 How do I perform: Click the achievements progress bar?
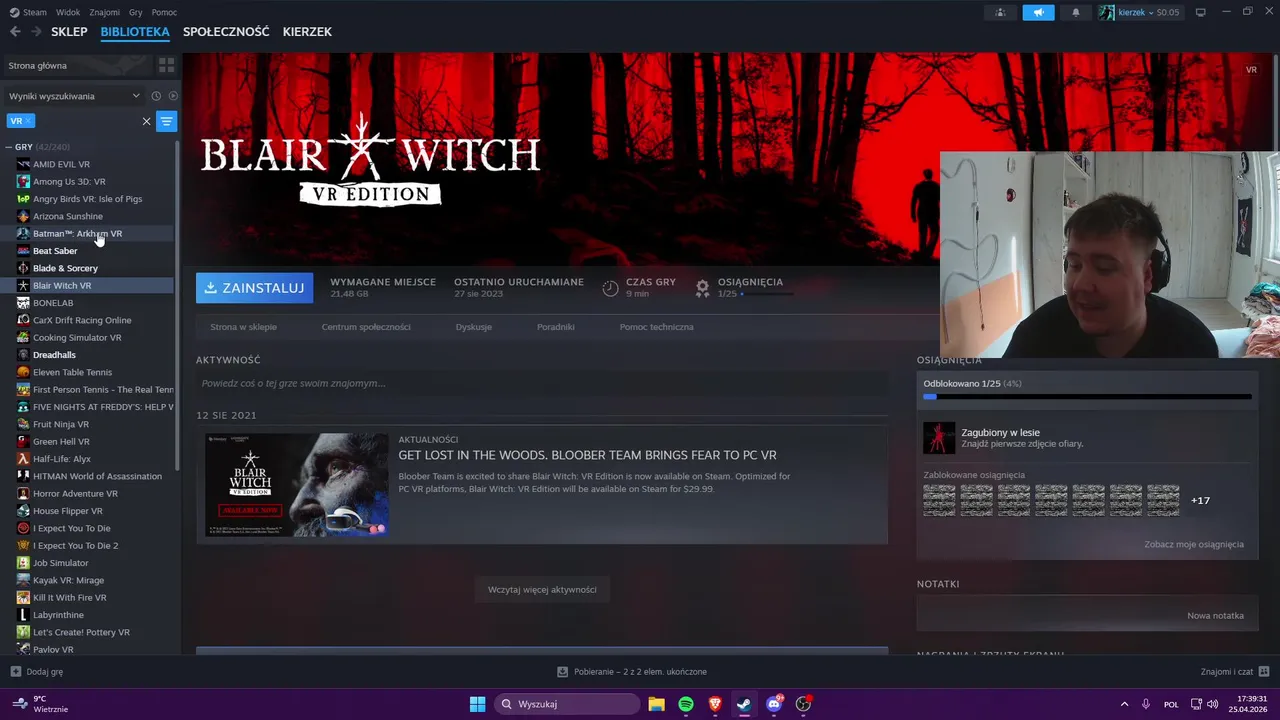click(1087, 397)
